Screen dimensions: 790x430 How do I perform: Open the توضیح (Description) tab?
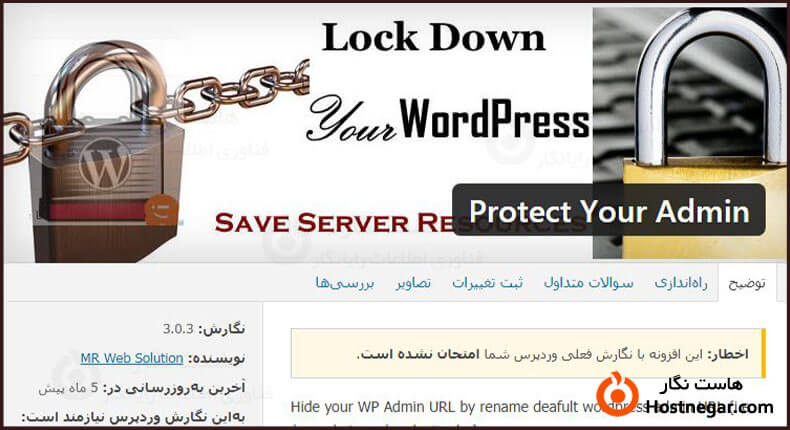pyautogui.click(x=747, y=283)
